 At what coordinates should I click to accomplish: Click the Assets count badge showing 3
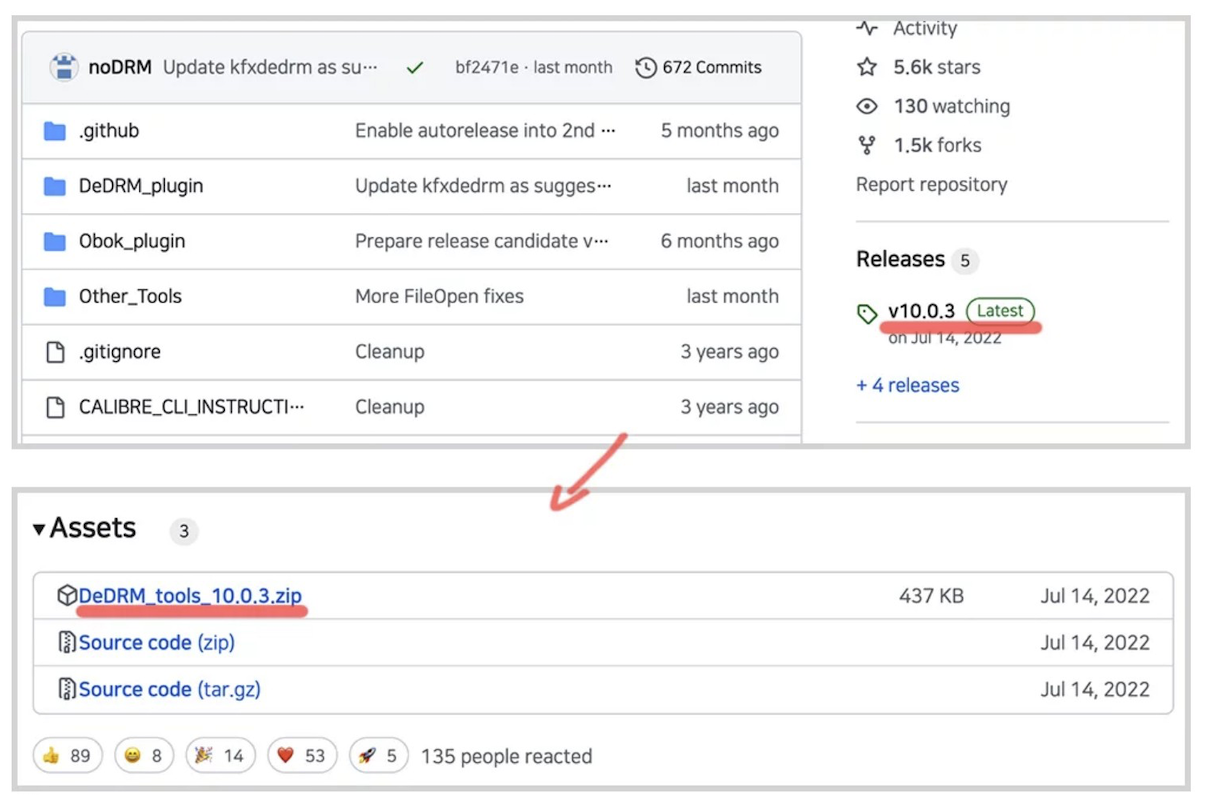coord(183,531)
